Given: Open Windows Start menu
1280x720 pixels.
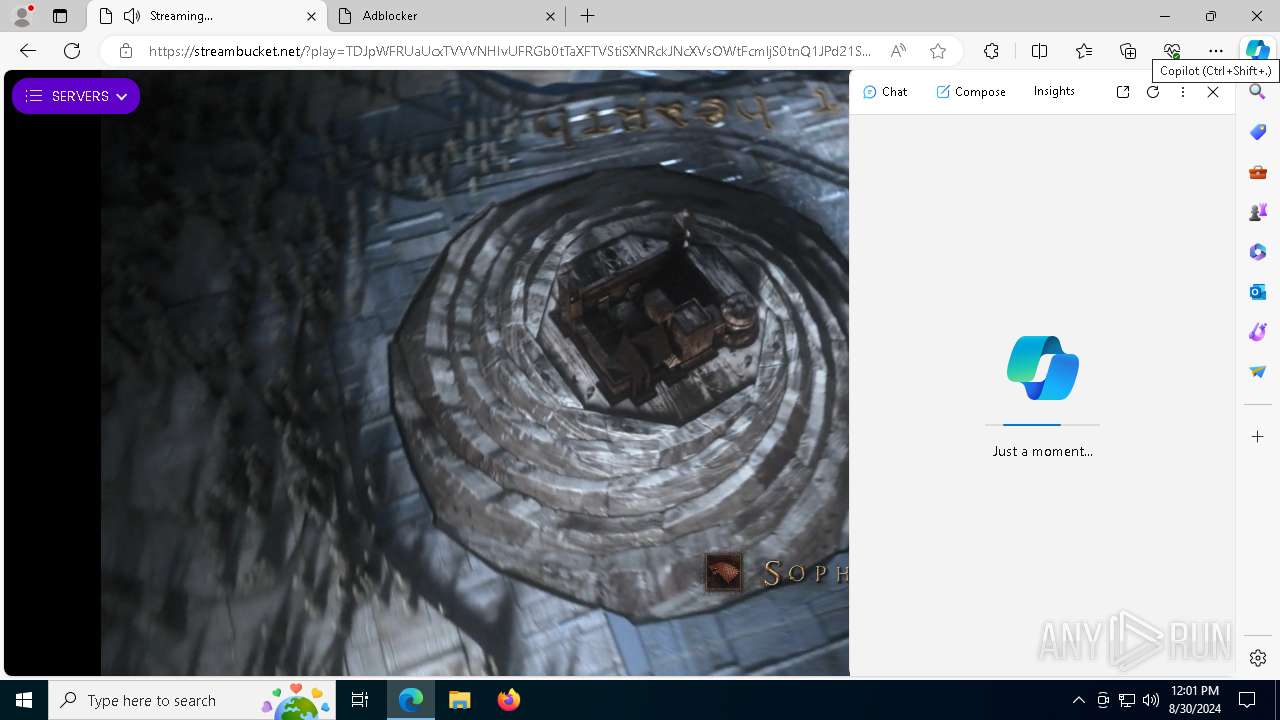Looking at the screenshot, I should (x=24, y=700).
